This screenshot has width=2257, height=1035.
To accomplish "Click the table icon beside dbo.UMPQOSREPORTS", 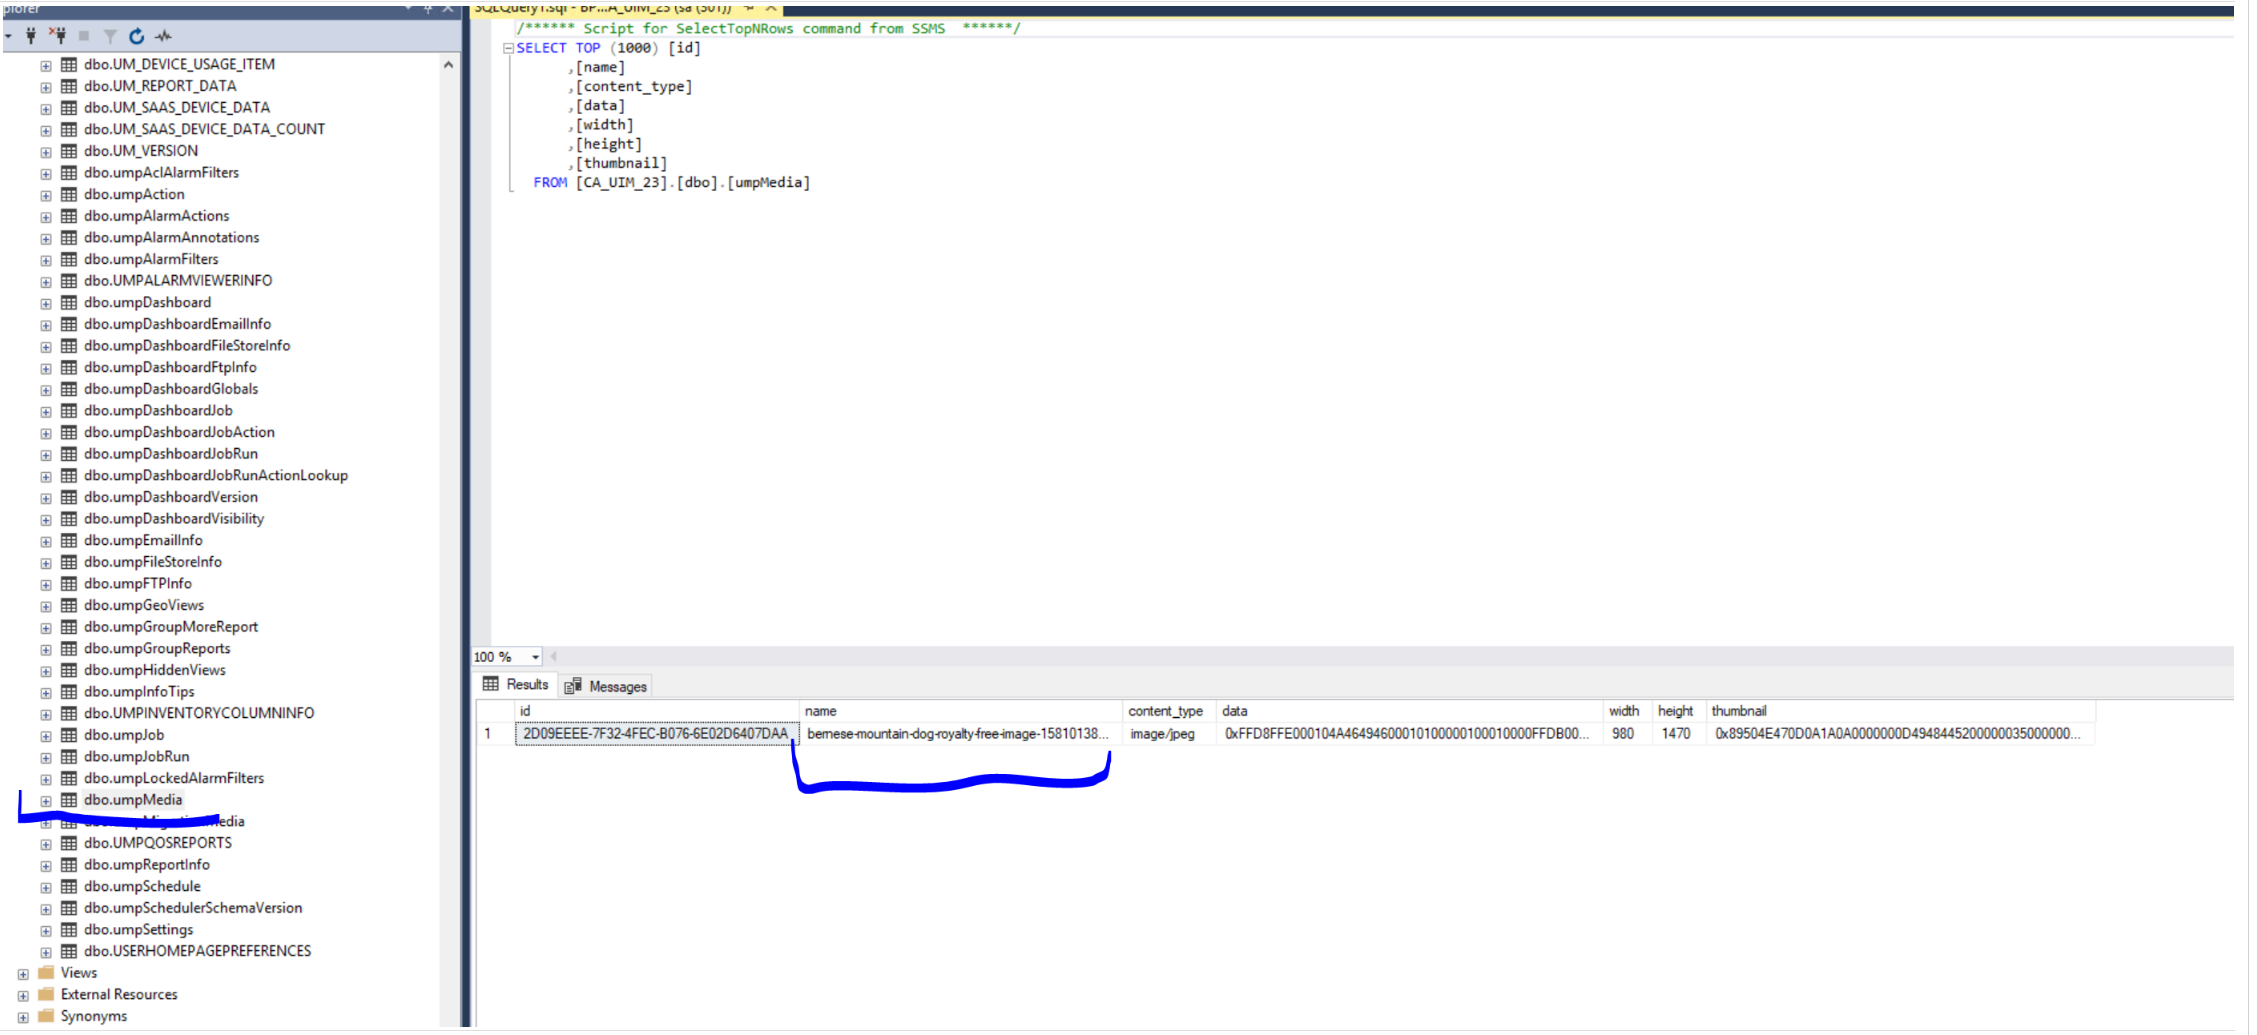I will click(x=69, y=843).
